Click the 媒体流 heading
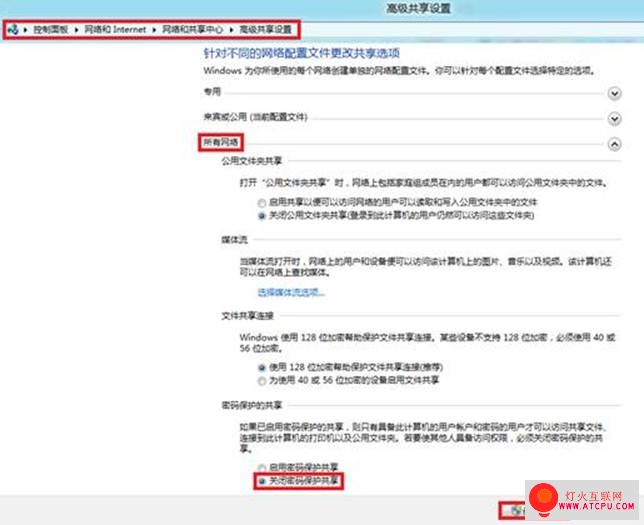 click(x=235, y=239)
